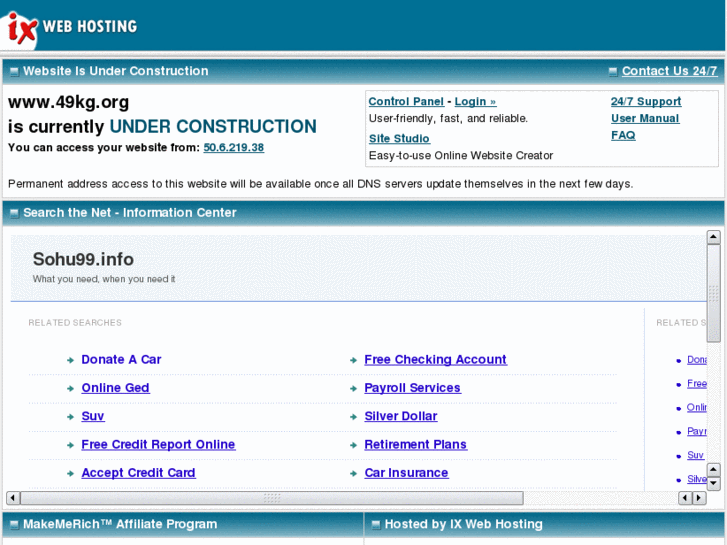
Task: Open the partially visible Free sidebar link
Action: coord(697,384)
